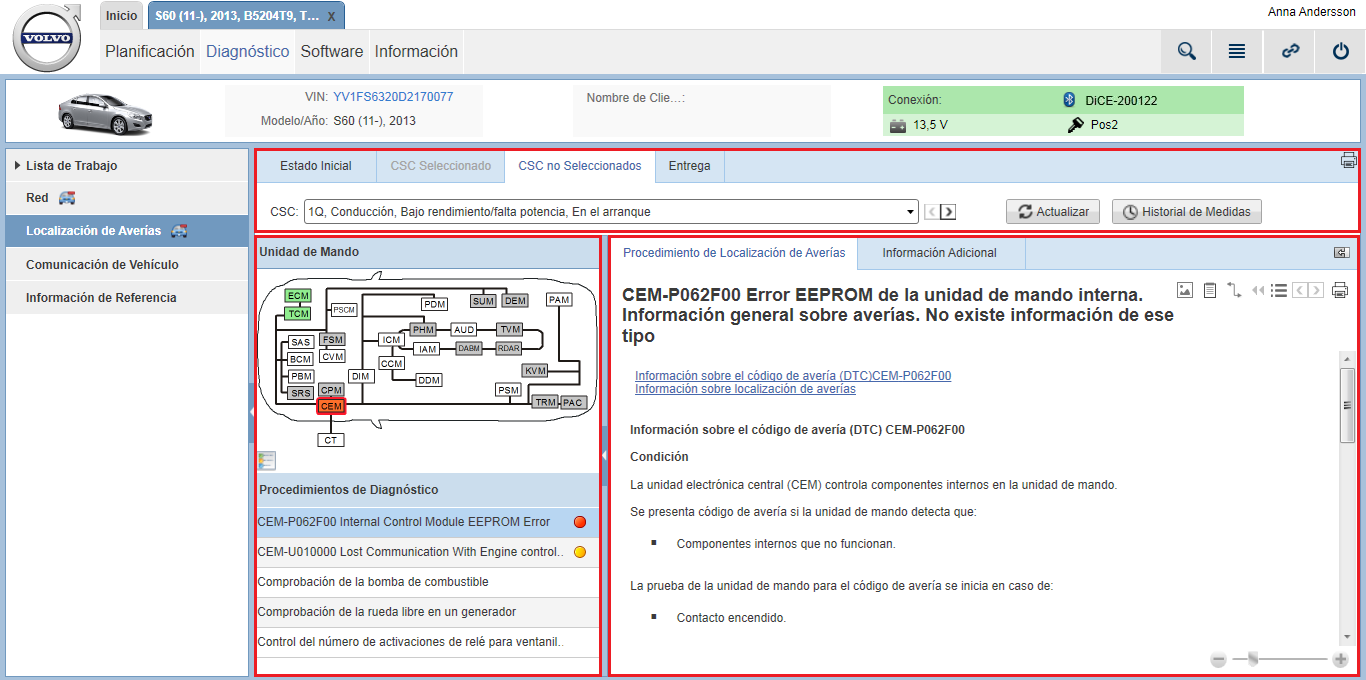The image size is (1366, 680).
Task: Close the S60 (11-), 2013 vehicle tab
Action: 331,16
